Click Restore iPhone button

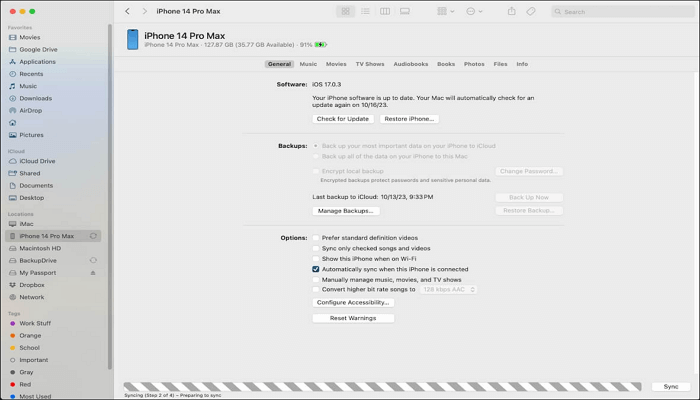pyautogui.click(x=409, y=119)
